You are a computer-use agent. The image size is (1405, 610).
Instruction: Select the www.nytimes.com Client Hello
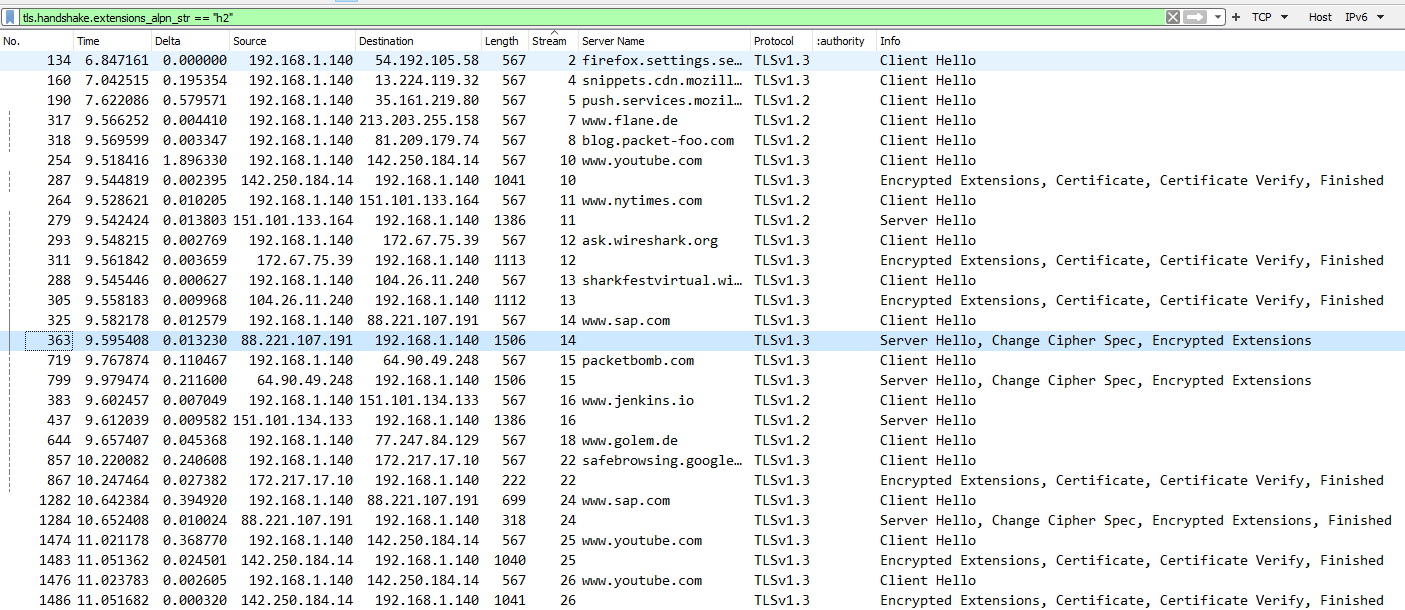702,200
